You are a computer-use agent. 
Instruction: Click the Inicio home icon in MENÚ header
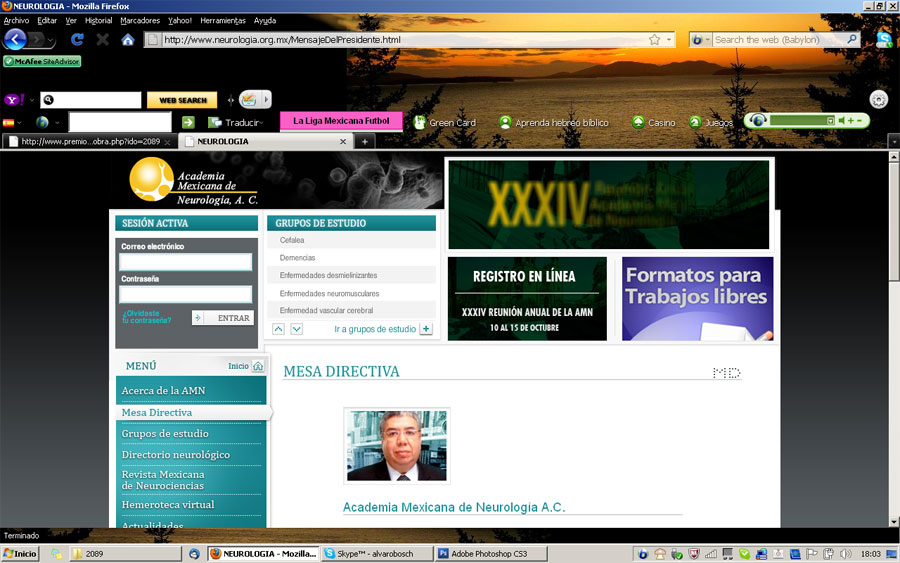[258, 366]
